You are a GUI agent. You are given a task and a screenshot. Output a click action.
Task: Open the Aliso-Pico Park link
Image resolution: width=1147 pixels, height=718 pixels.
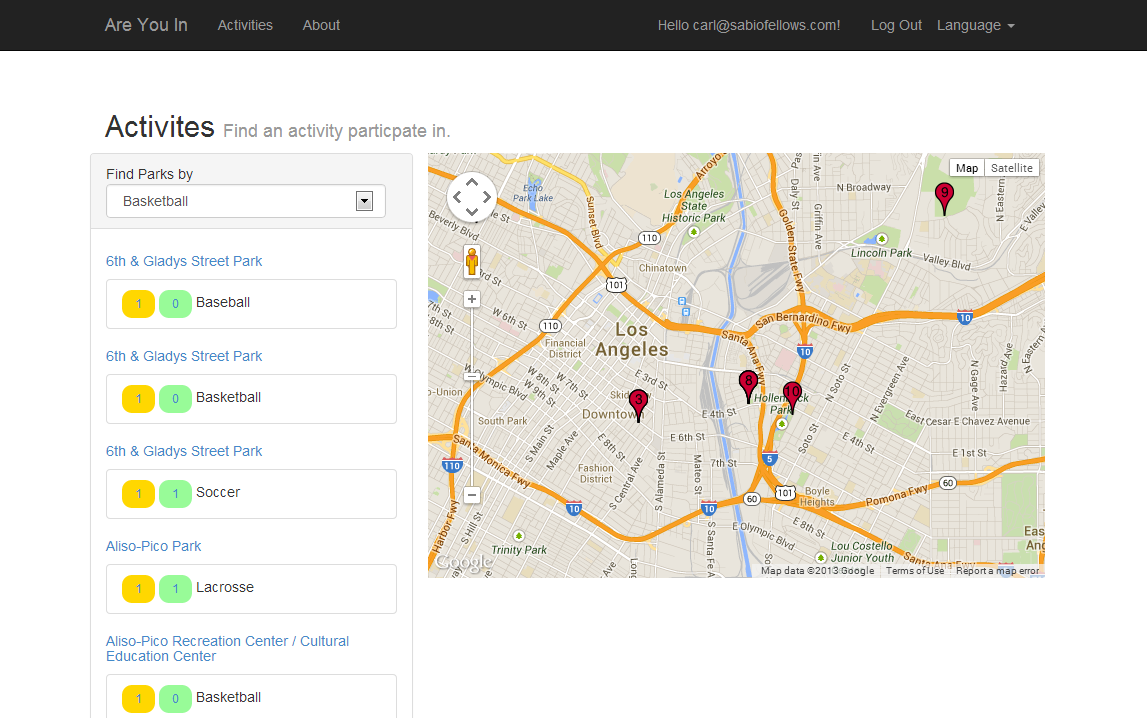pyautogui.click(x=154, y=546)
